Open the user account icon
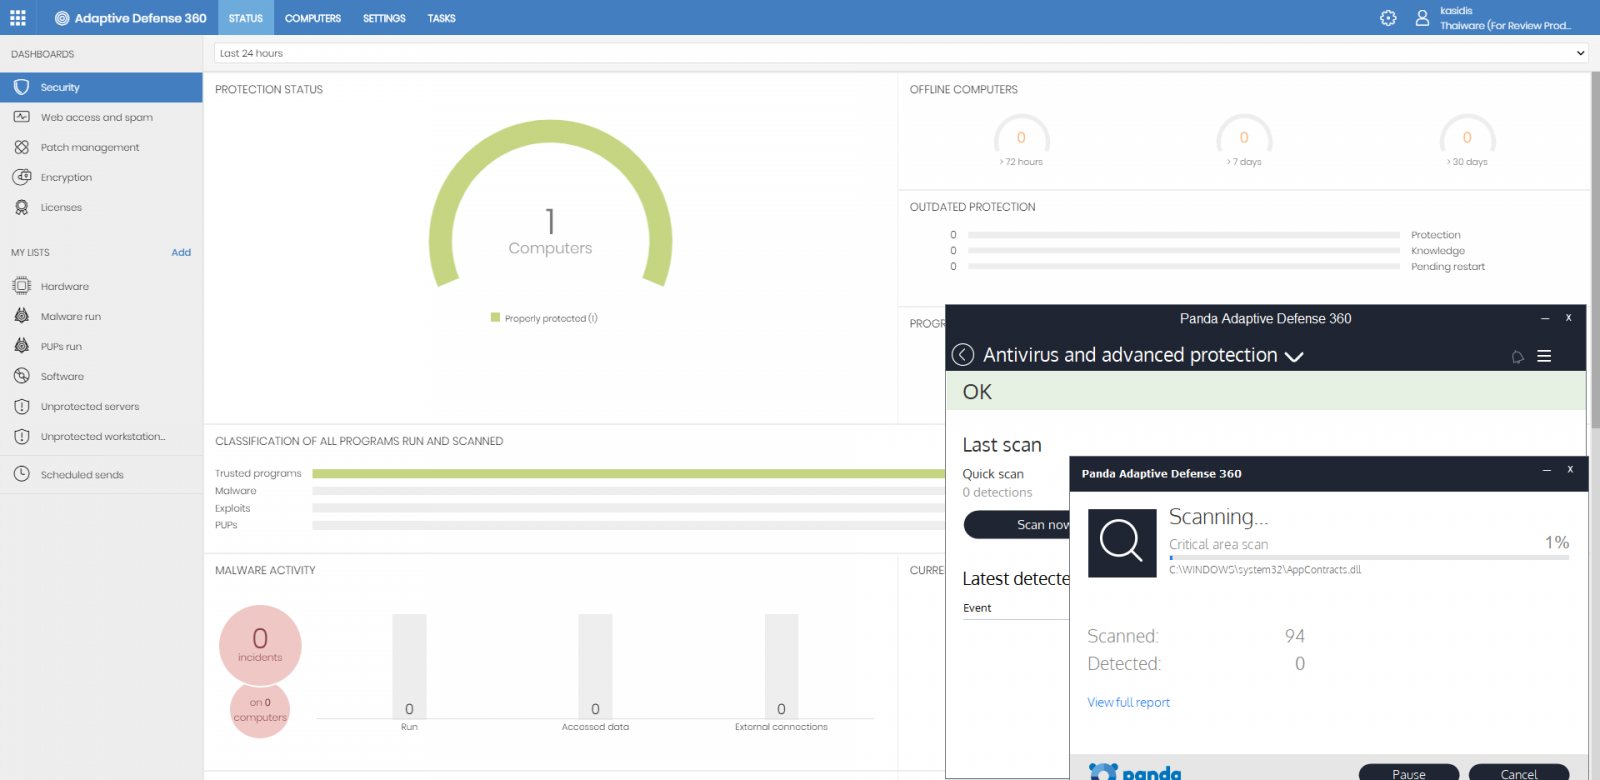Viewport: 1600px width, 780px height. [x=1422, y=18]
